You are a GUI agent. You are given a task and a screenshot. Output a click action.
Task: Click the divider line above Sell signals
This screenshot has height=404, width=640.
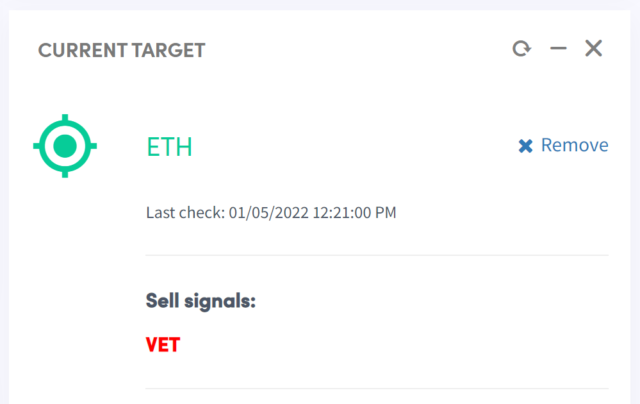click(377, 255)
